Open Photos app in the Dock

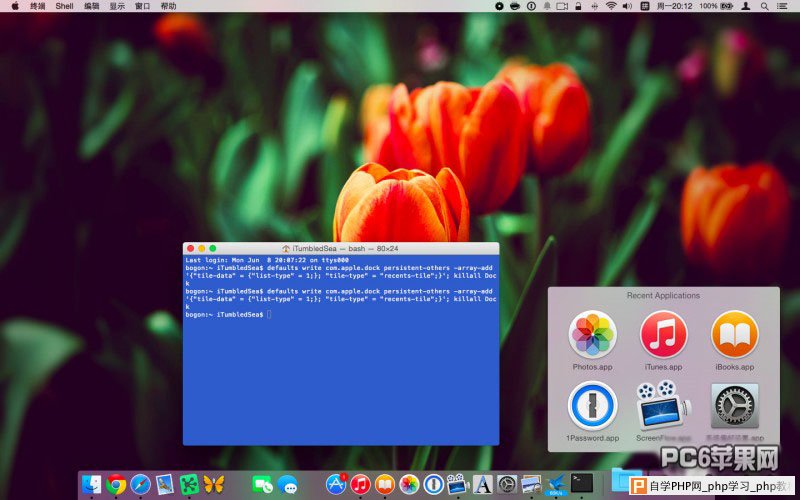[x=409, y=484]
